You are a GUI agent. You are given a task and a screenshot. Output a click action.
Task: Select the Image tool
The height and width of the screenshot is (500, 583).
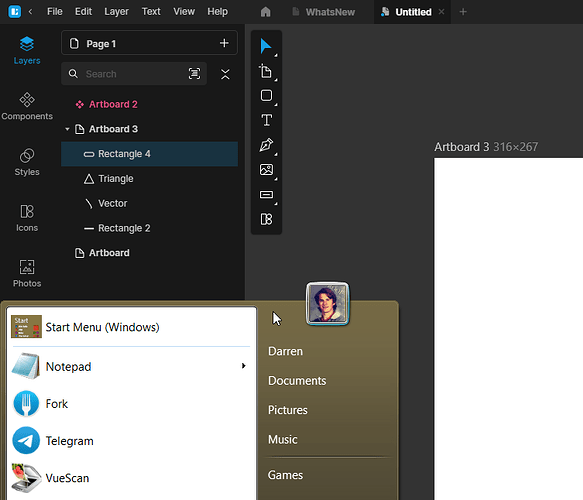click(x=266, y=170)
